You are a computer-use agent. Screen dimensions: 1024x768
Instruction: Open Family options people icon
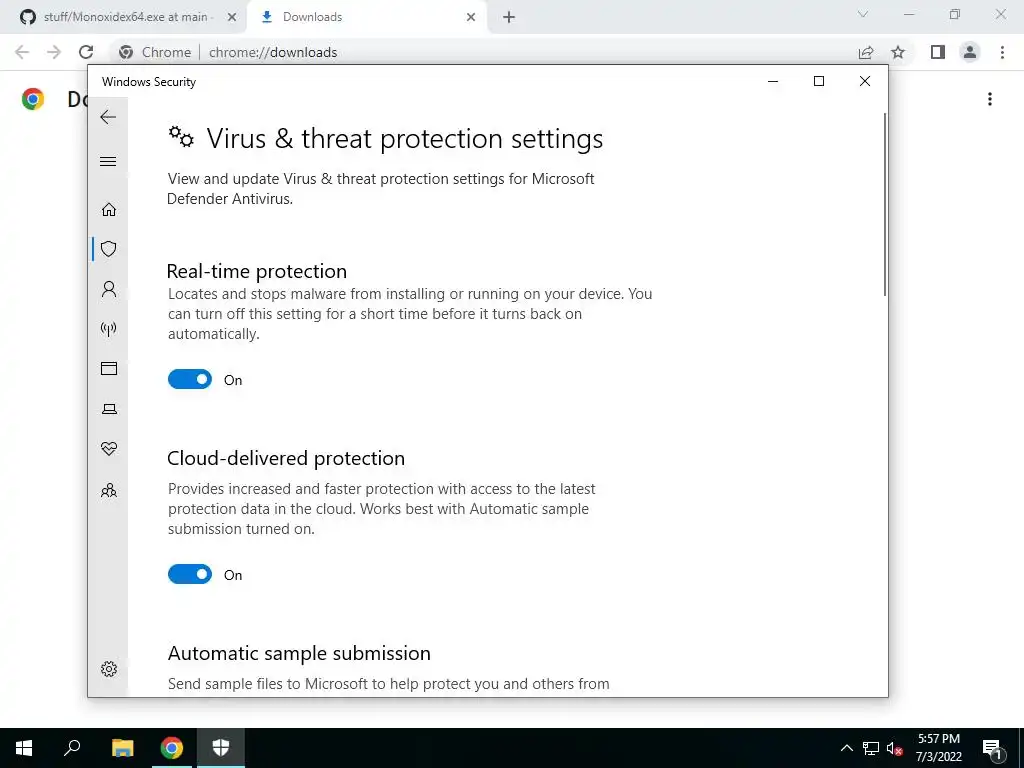[x=109, y=490]
